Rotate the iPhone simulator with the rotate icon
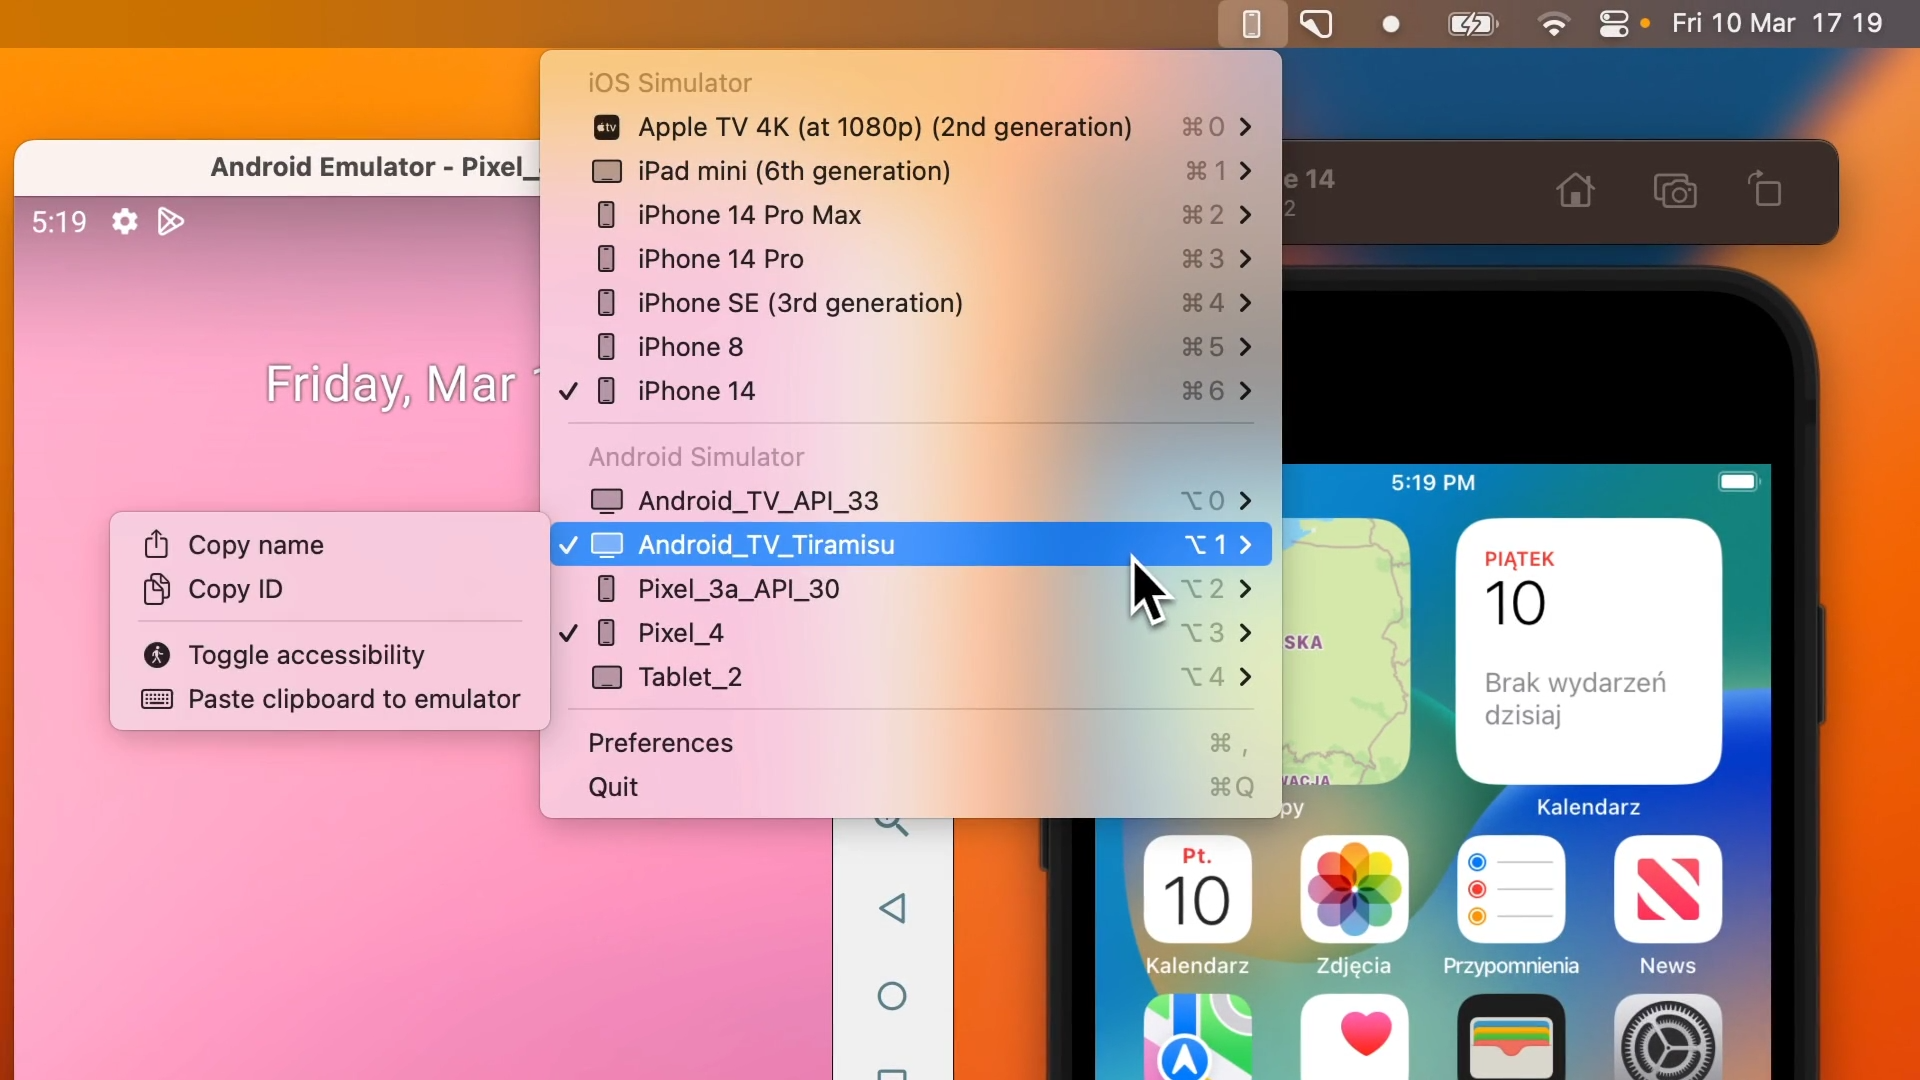 pos(1767,190)
